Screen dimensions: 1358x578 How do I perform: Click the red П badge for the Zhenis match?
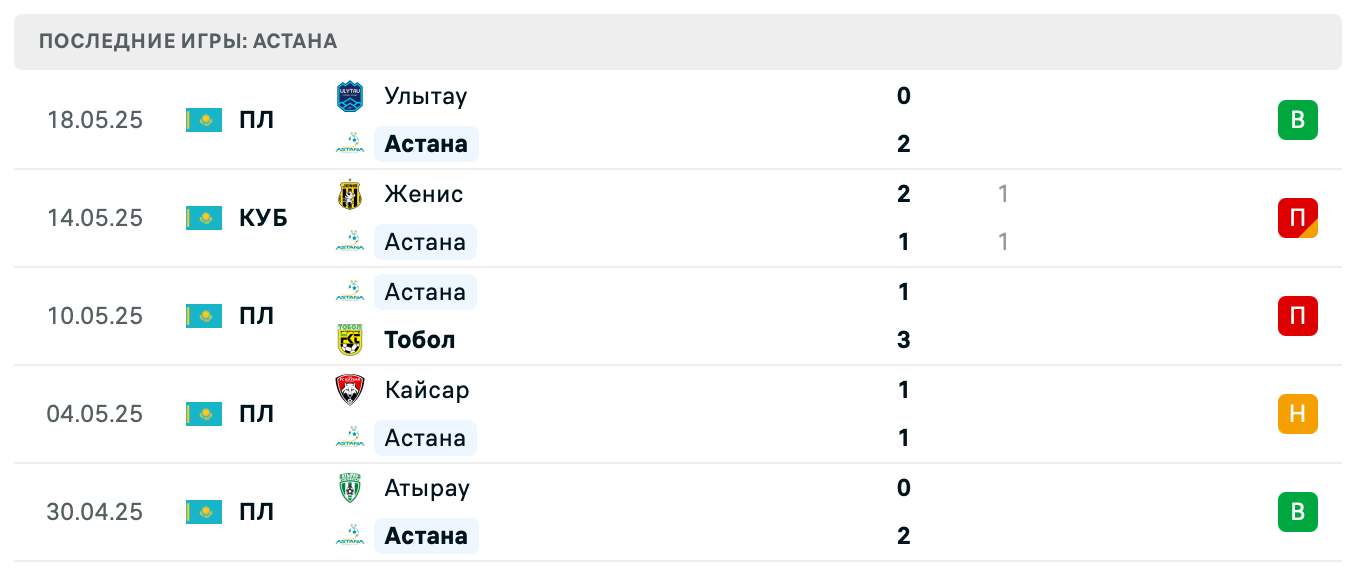click(1297, 218)
